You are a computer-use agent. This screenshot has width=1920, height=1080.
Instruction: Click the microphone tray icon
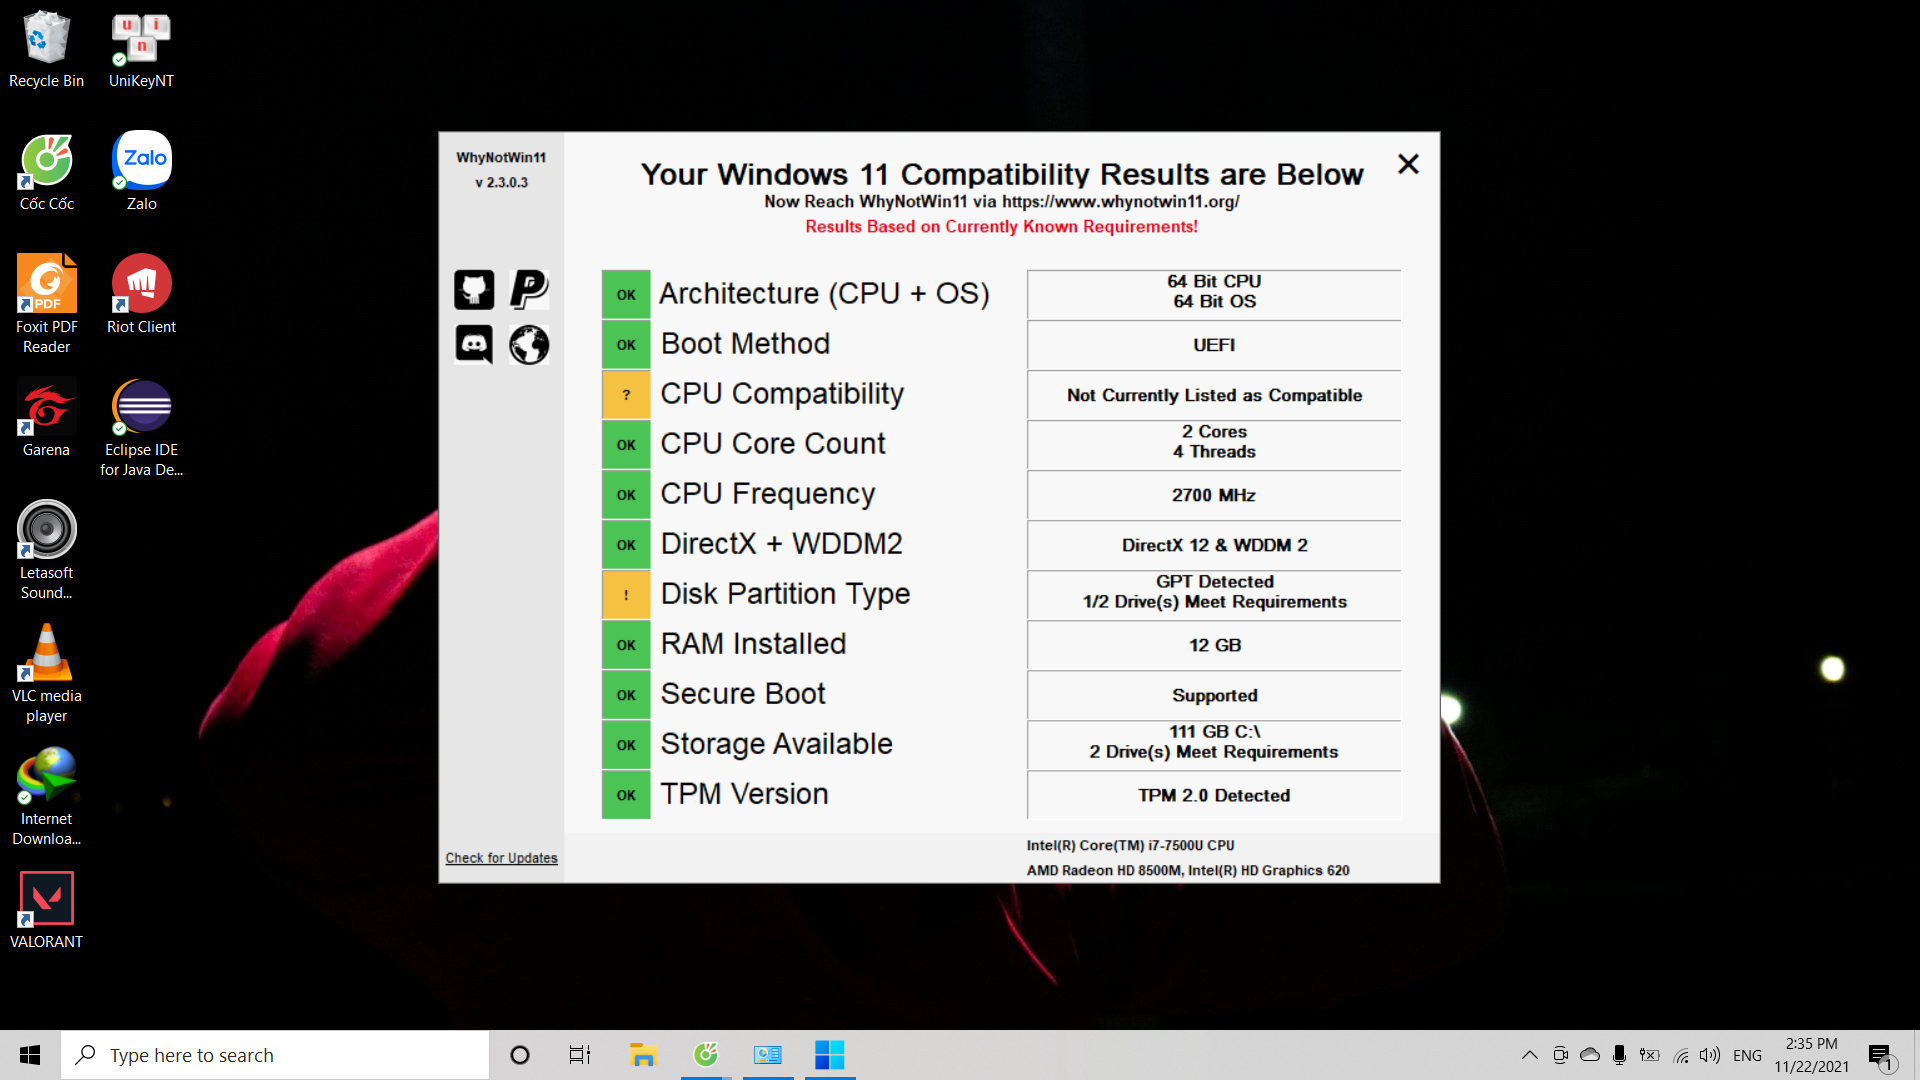(1619, 1055)
